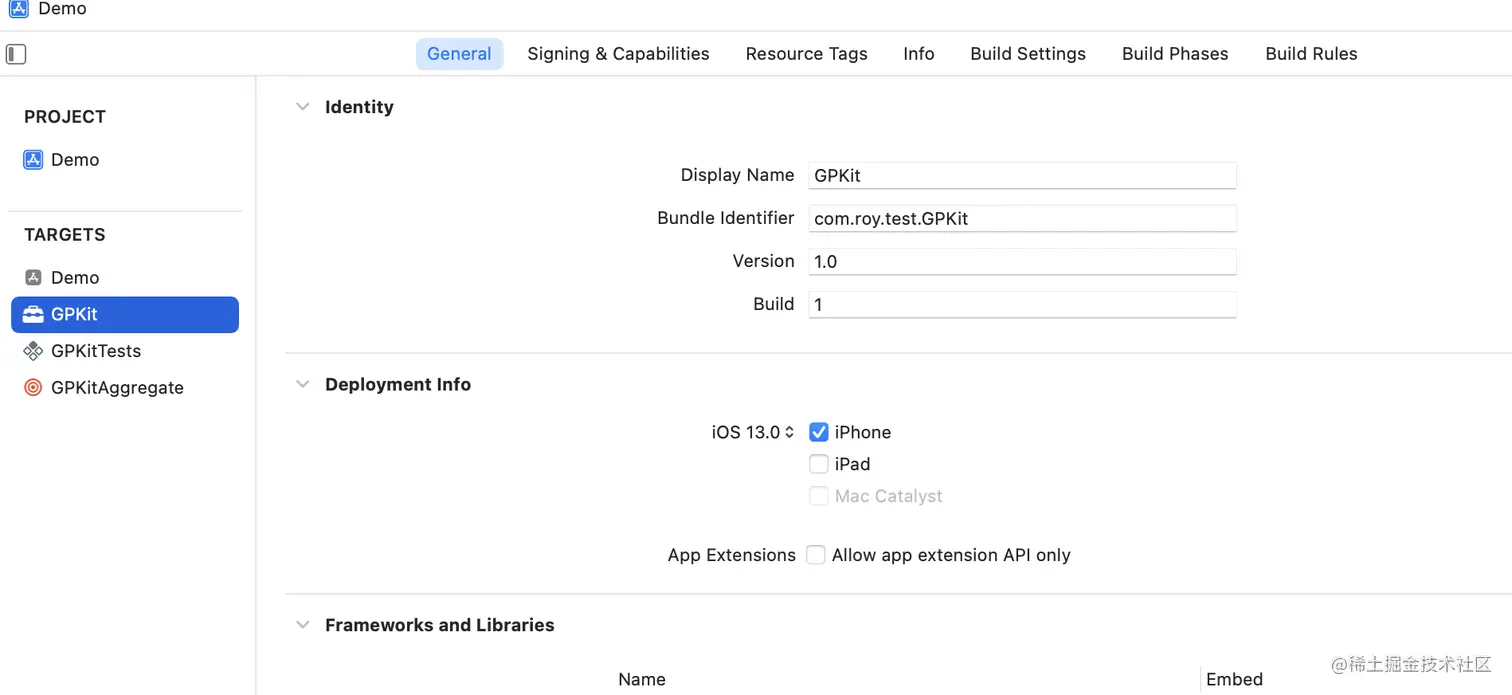Click the GPKitAggregate bullseye icon
The height and width of the screenshot is (695, 1512).
33,388
